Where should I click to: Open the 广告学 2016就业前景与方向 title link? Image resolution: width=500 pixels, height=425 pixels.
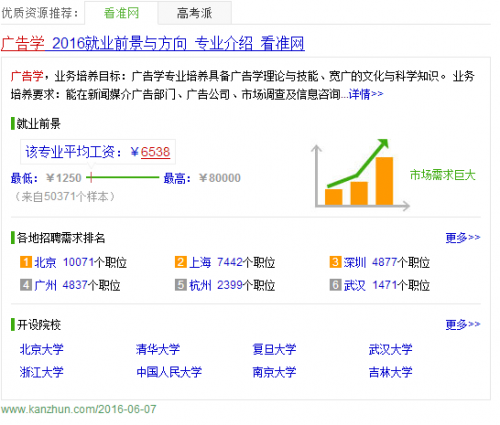click(x=153, y=43)
